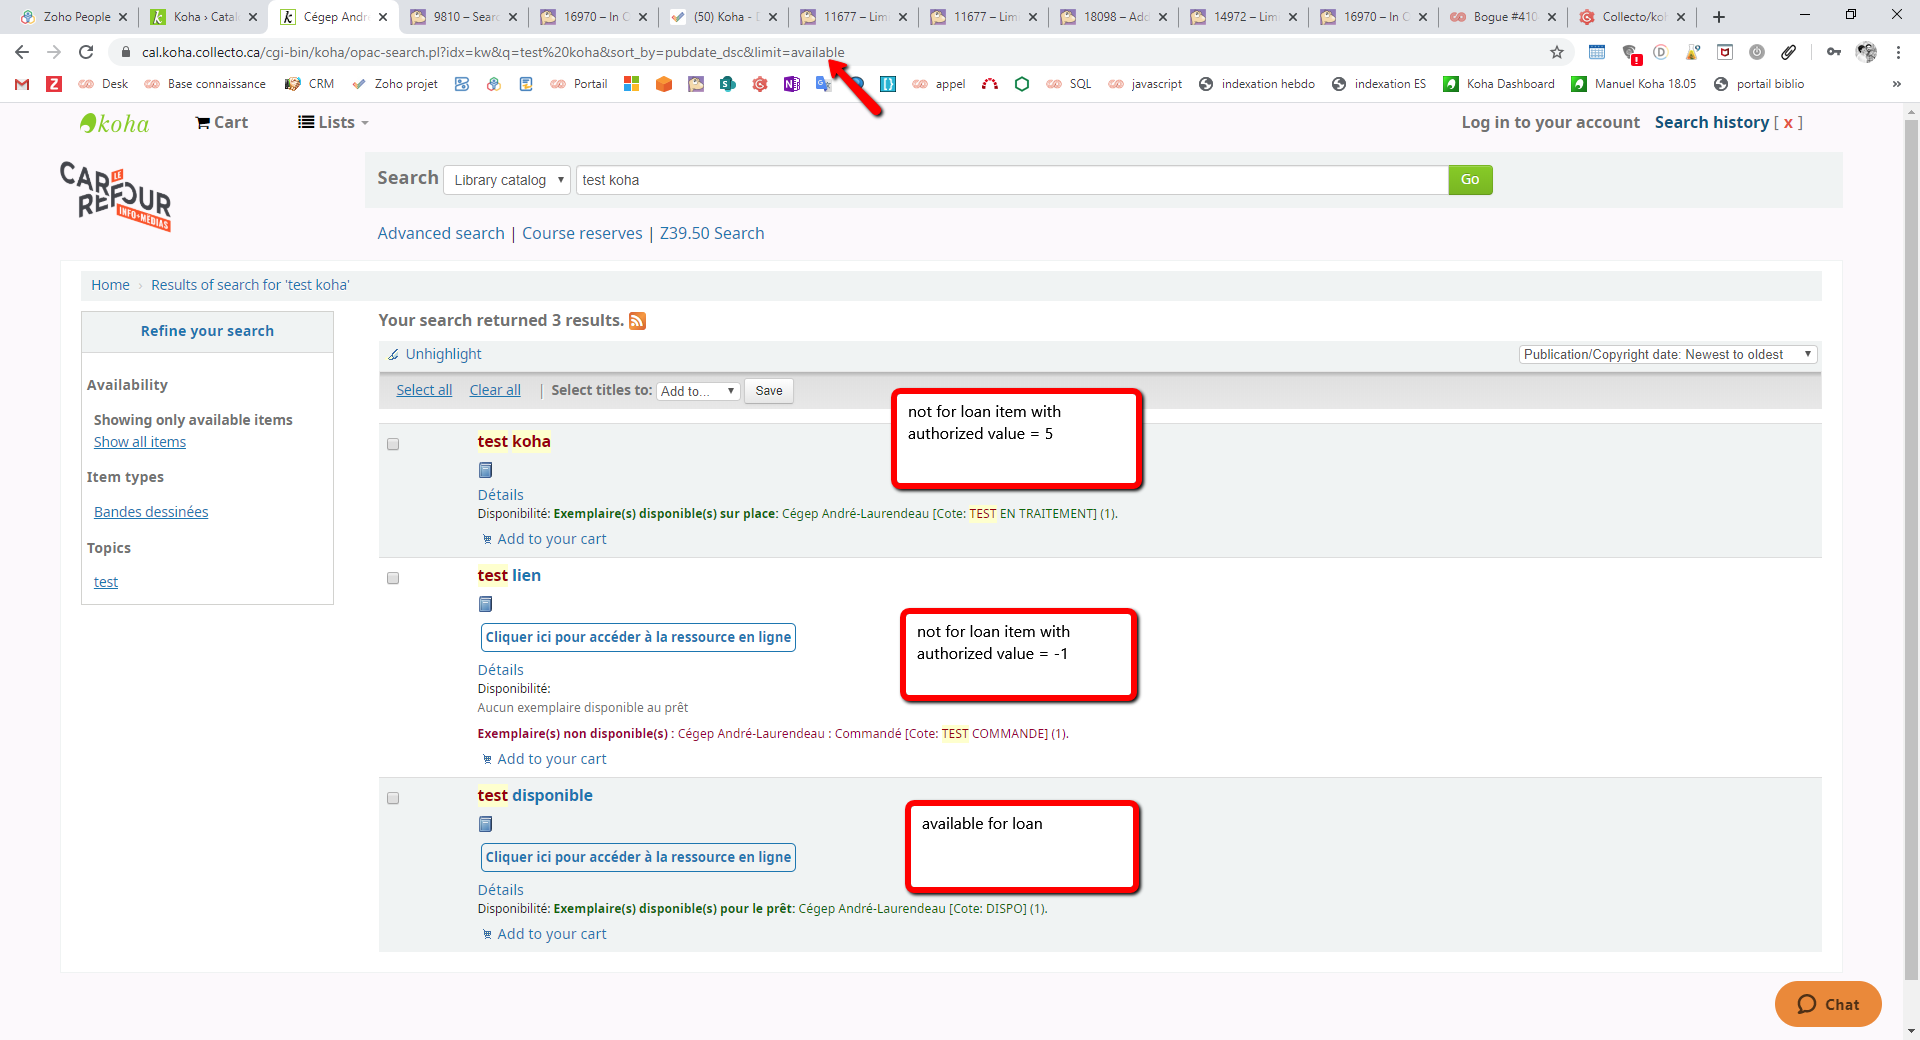Bookmark this page with the star icon
1920x1040 pixels.
pyautogui.click(x=1556, y=52)
